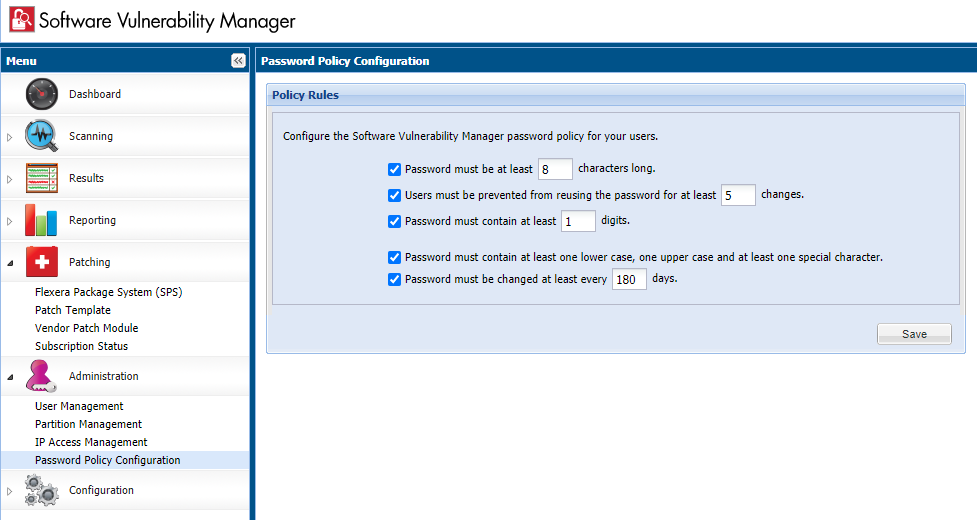Viewport: 977px width, 520px height.
Task: Click the Scanning pulse monitor icon
Action: point(42,136)
